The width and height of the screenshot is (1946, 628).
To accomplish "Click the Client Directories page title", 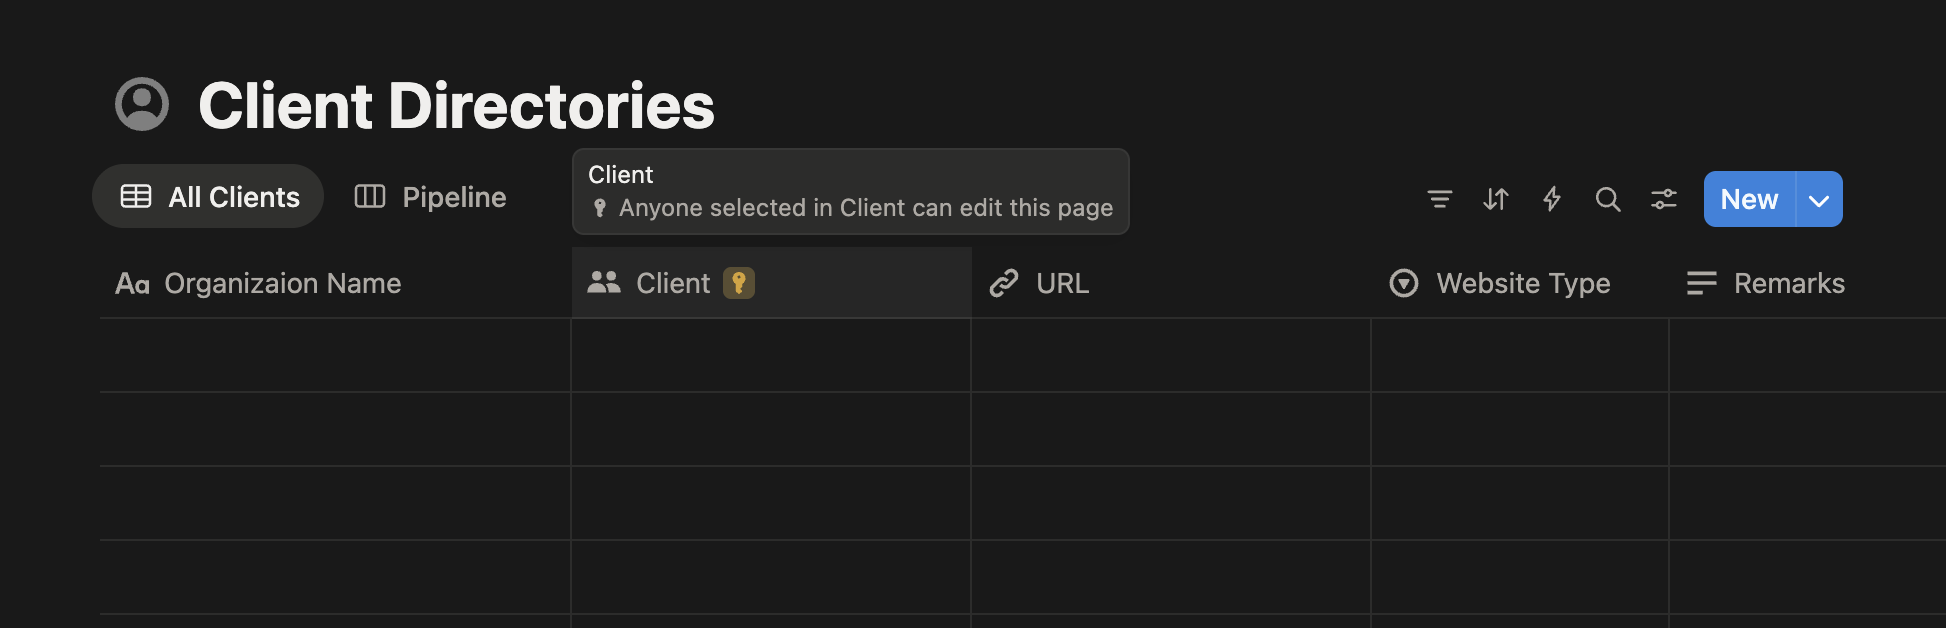I will tap(456, 105).
